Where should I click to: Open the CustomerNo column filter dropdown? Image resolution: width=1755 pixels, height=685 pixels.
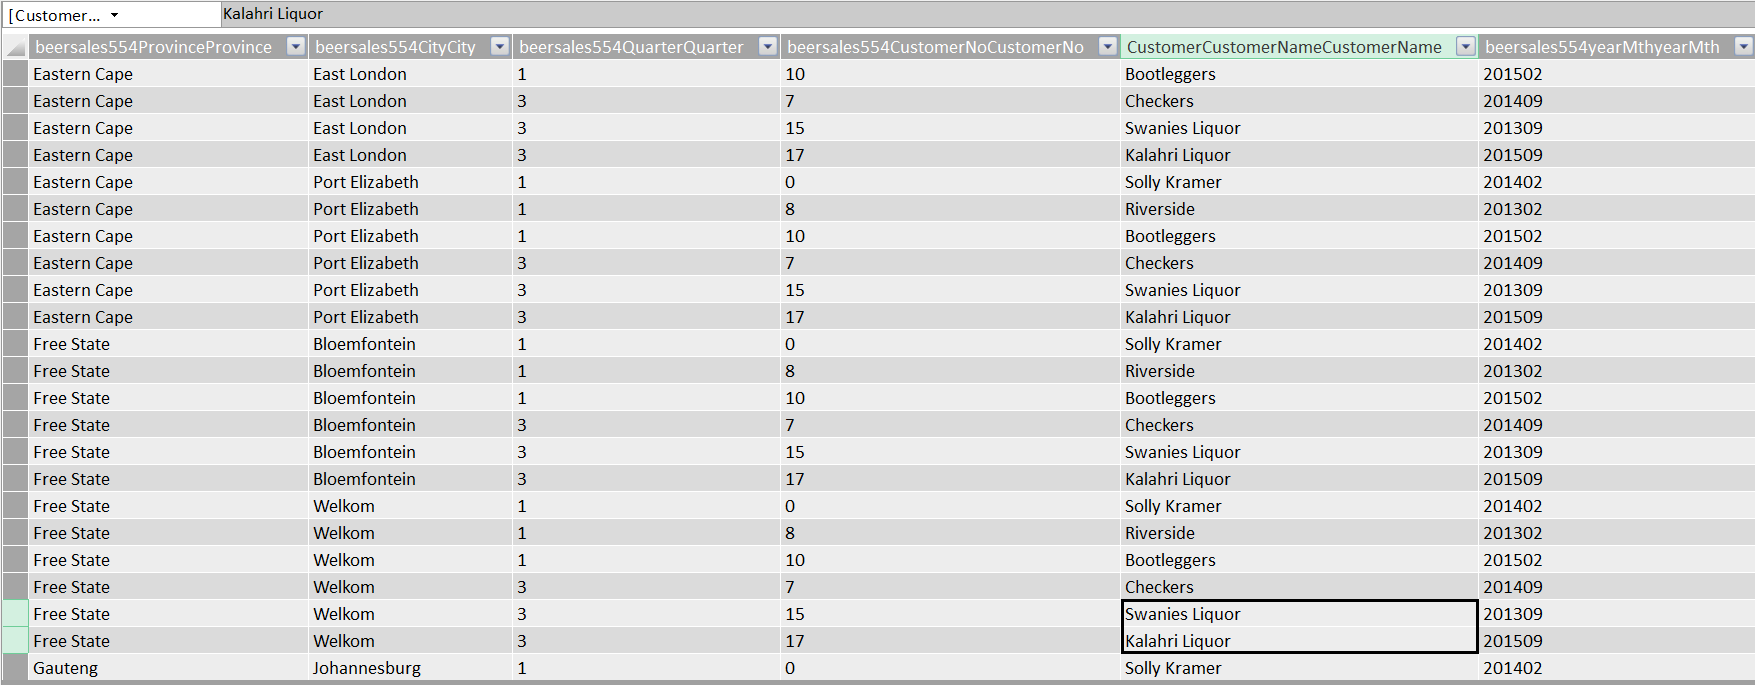pyautogui.click(x=1107, y=47)
